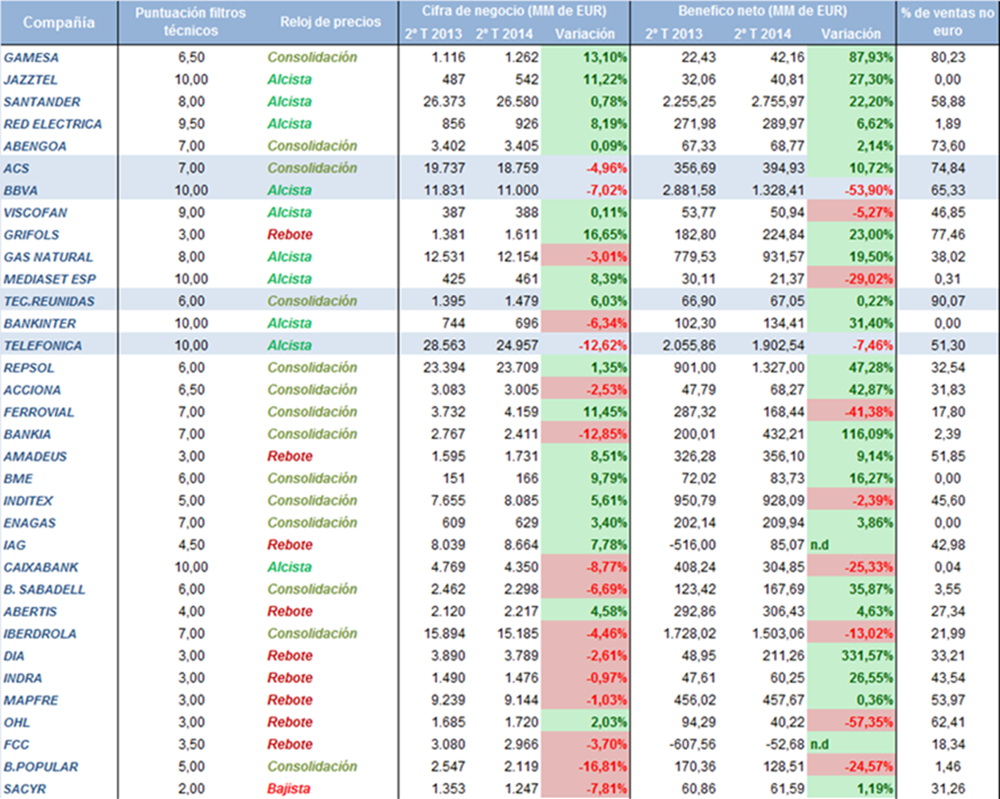Click the Benefico neto header

tap(763, 11)
